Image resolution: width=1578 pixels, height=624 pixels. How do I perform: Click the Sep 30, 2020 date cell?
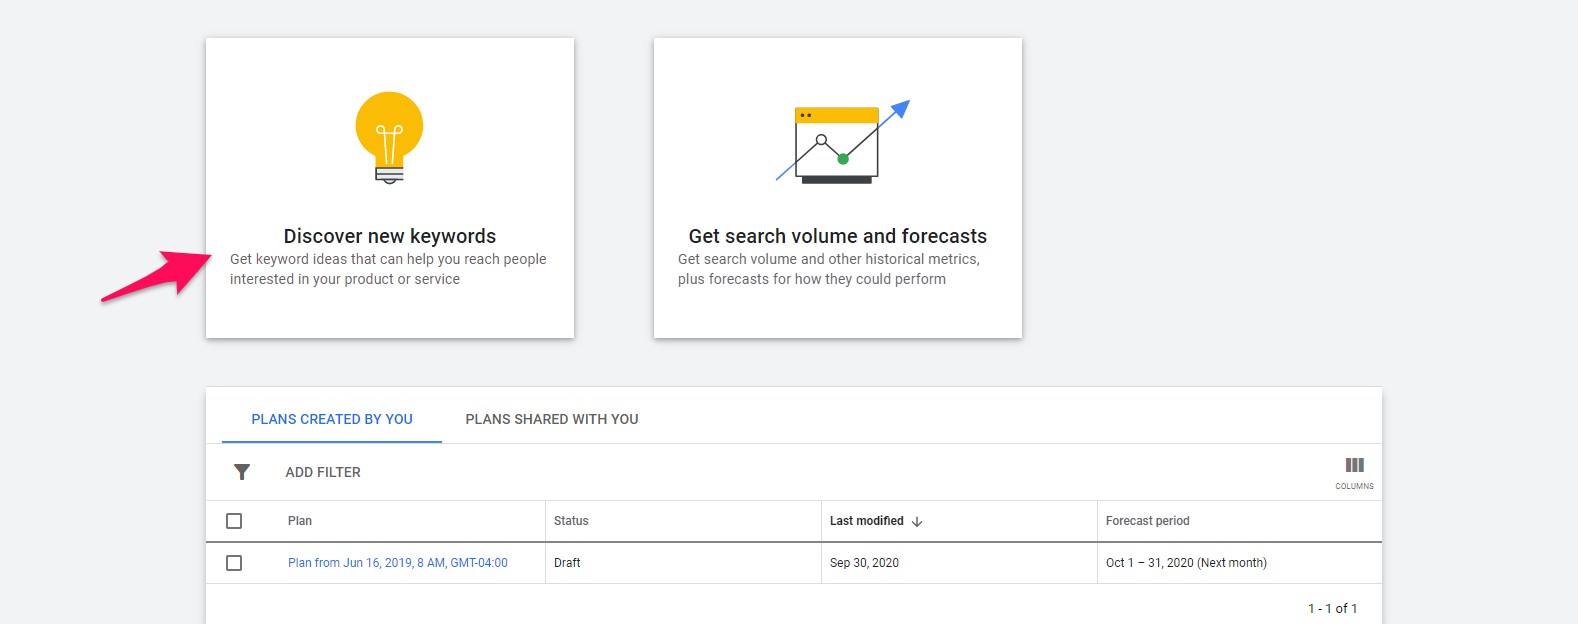pyautogui.click(x=864, y=563)
